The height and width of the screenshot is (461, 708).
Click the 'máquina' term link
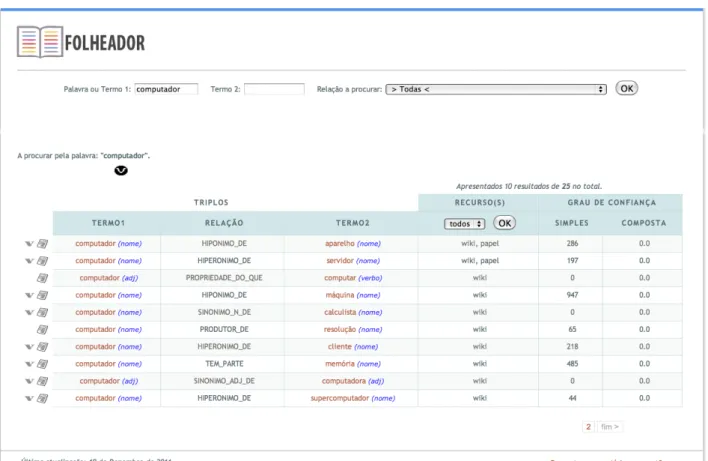(340, 295)
